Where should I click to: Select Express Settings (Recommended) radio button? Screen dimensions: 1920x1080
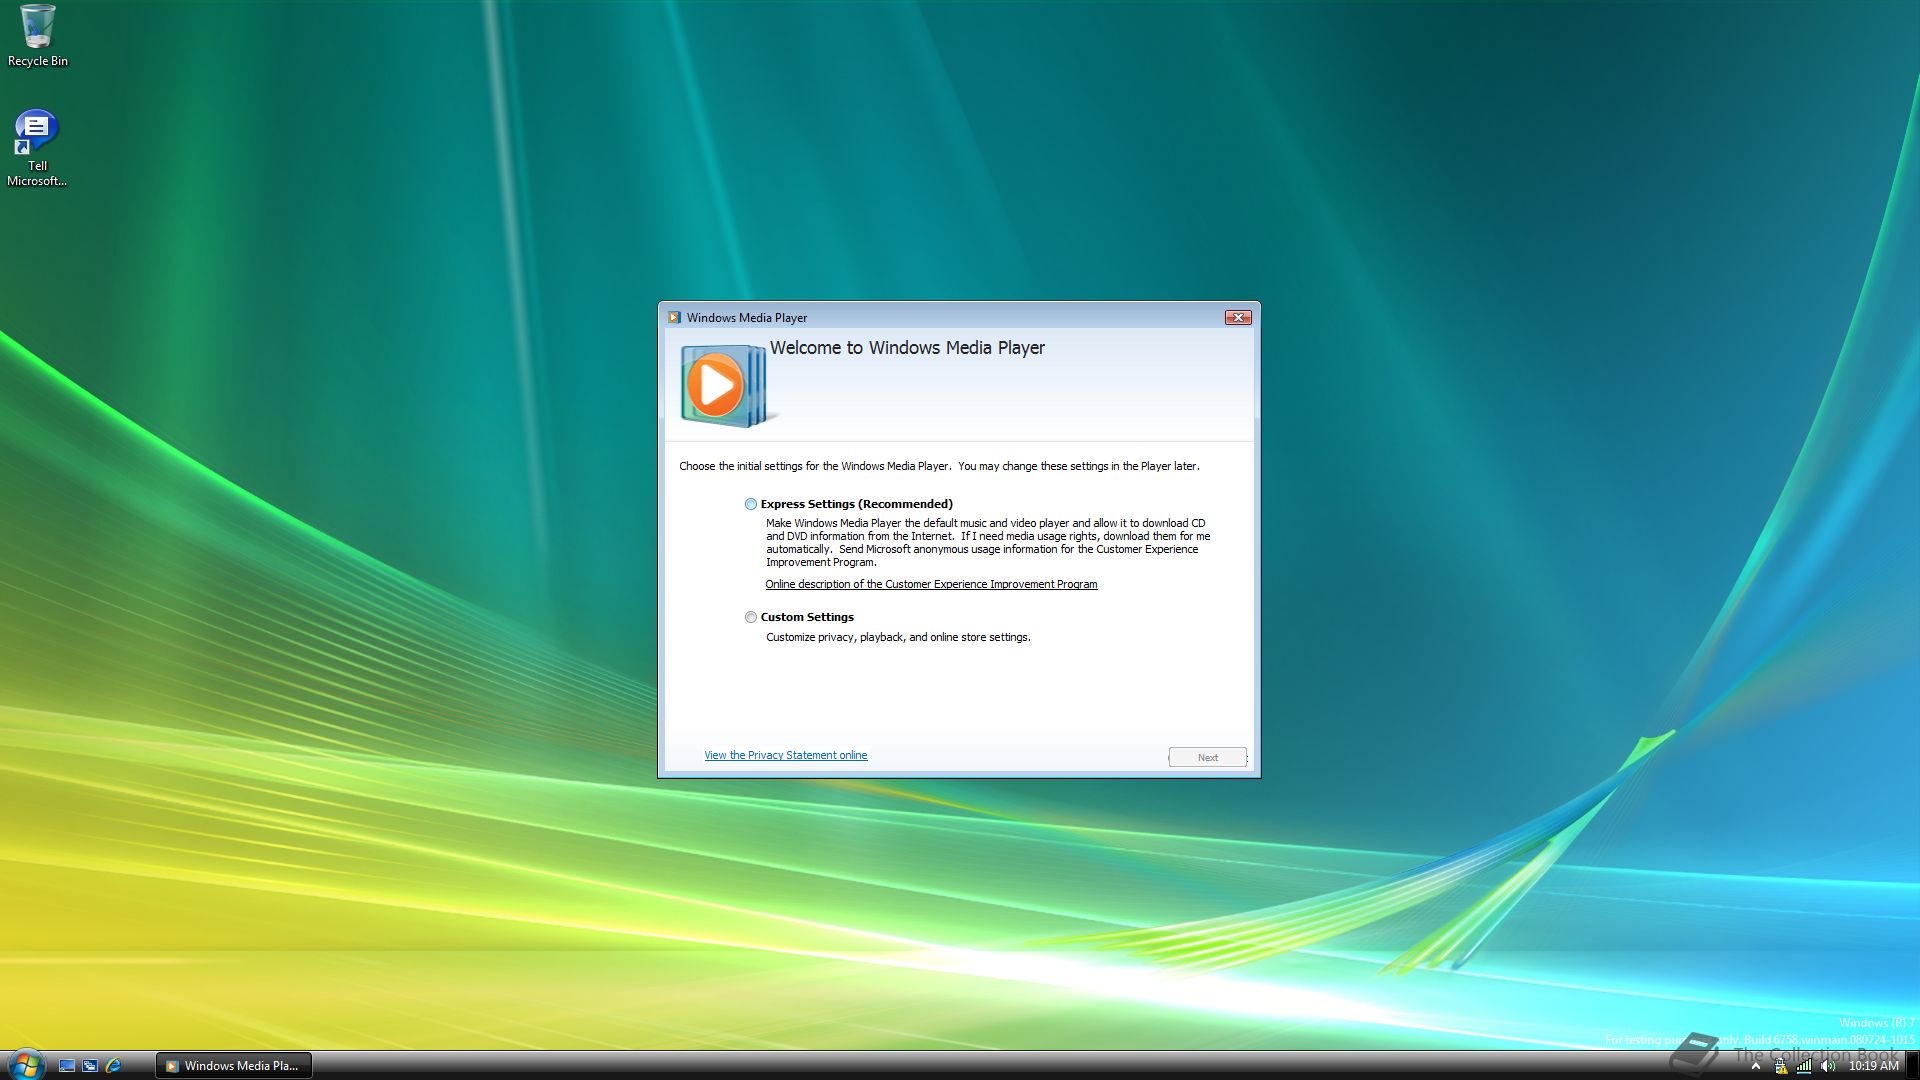point(751,504)
